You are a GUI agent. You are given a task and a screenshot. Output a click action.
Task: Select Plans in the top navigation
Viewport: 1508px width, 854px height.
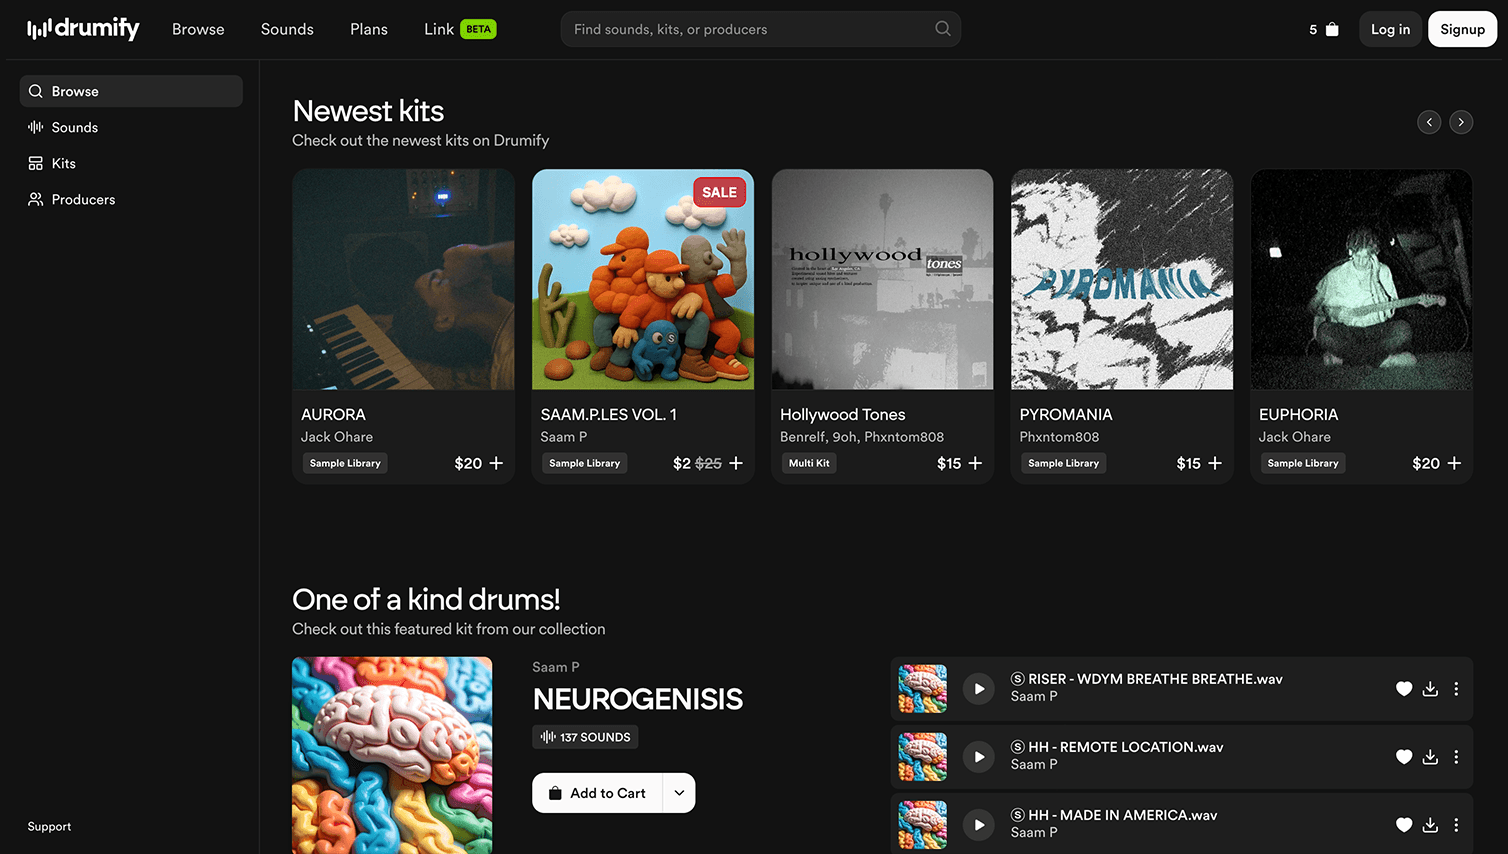369,29
